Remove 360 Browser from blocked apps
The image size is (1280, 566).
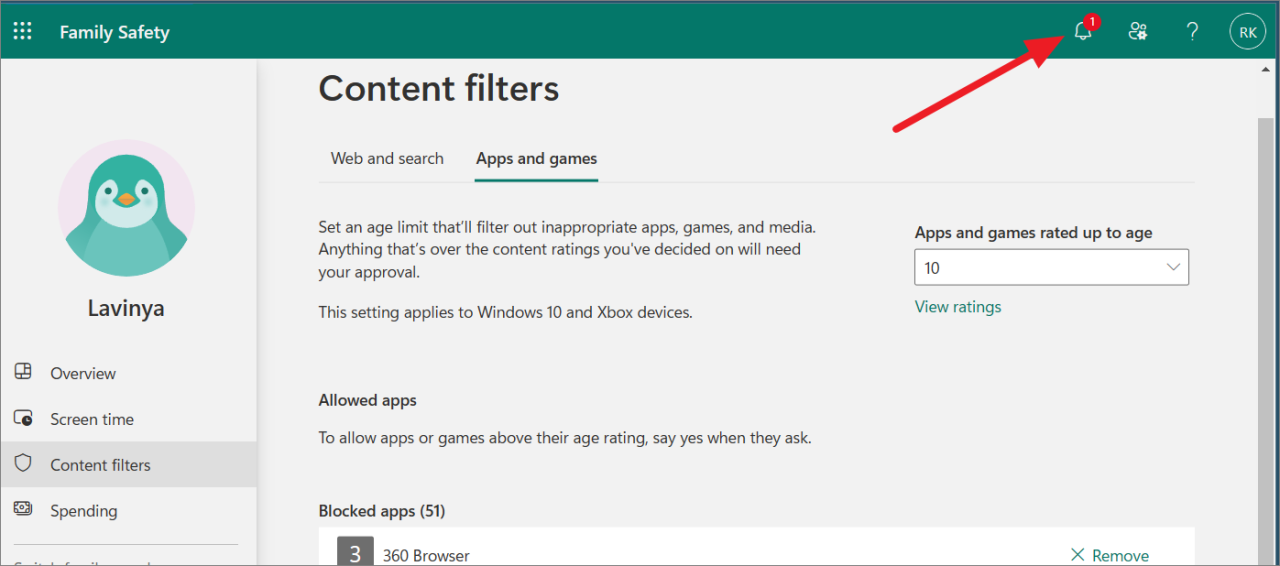coord(1109,555)
